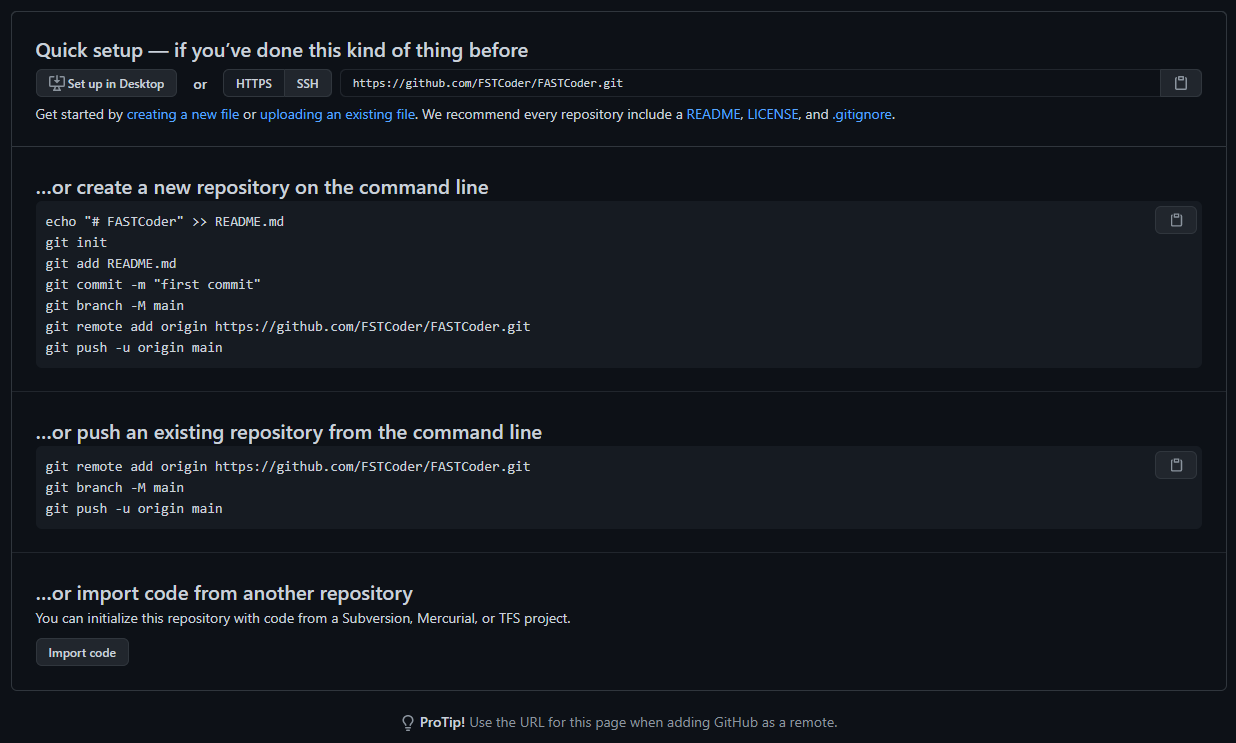Follow the .gitignore link
Screen dimensions: 1236x743
pos(862,114)
